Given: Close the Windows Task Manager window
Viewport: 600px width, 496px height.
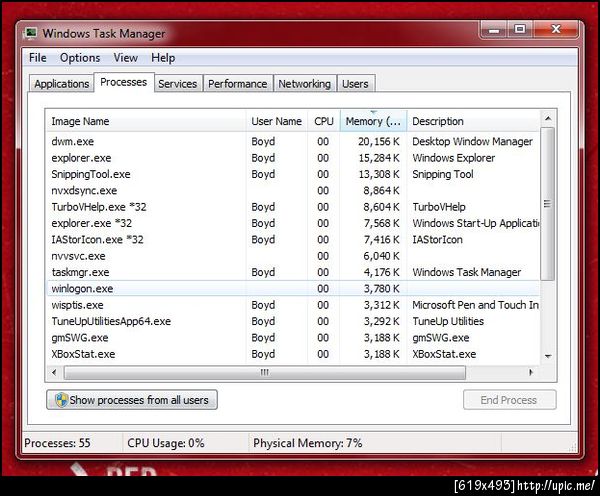Looking at the screenshot, I should tap(556, 30).
